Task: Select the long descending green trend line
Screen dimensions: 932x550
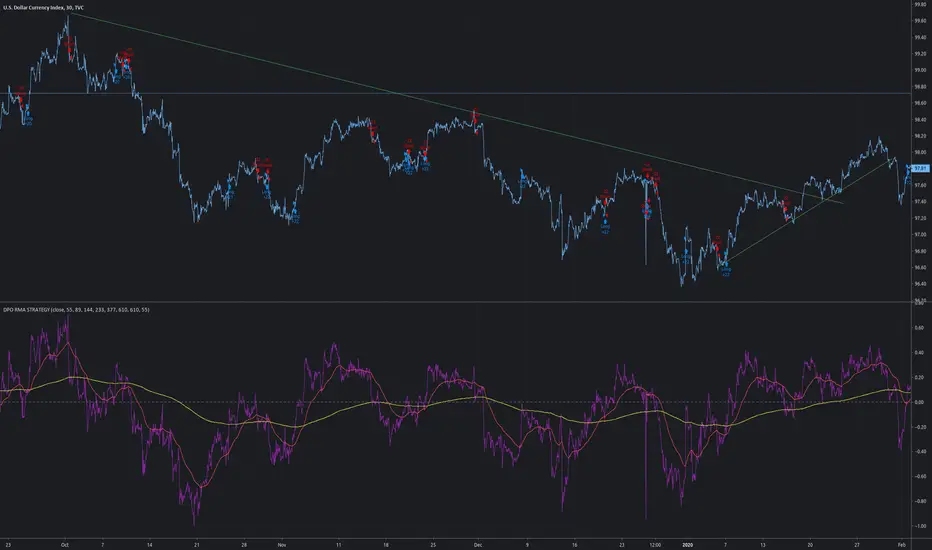Action: (x=455, y=108)
